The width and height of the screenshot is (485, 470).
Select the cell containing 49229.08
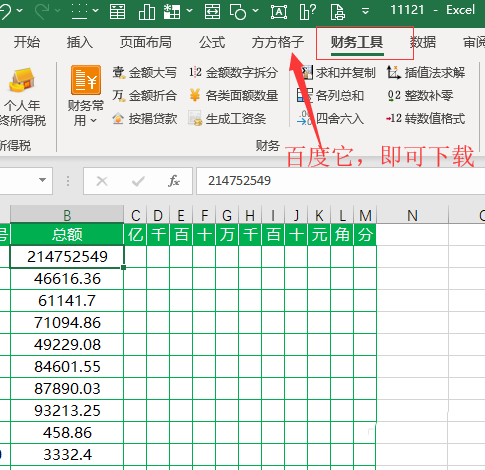click(x=67, y=345)
